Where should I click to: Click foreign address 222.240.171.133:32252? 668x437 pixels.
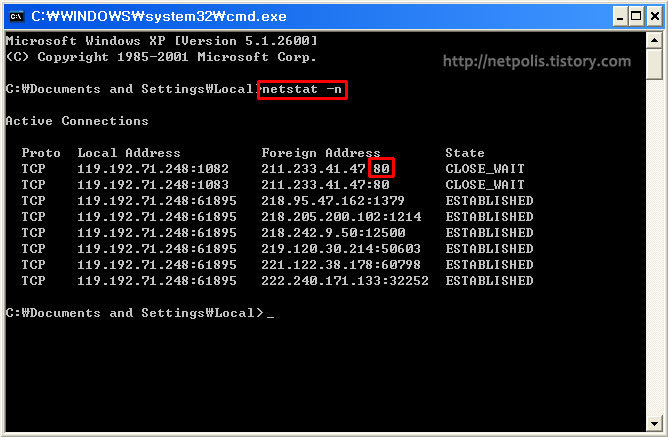tap(345, 281)
